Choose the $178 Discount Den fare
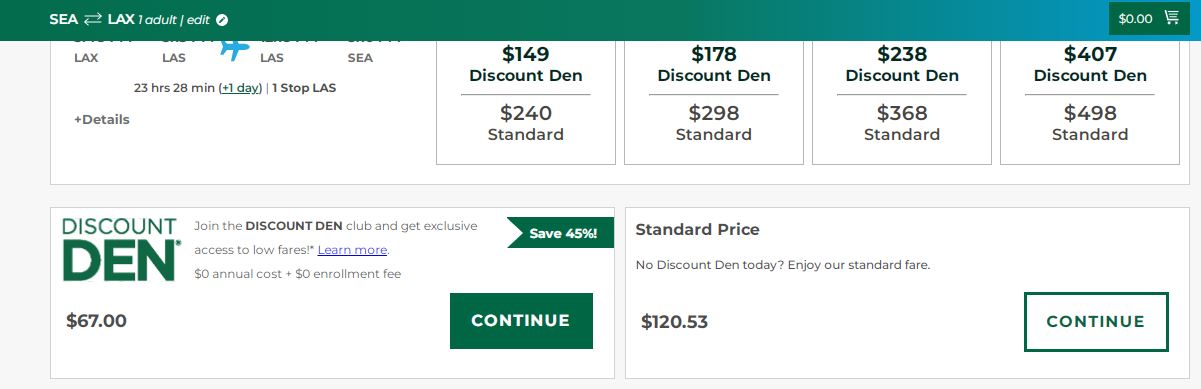Image resolution: width=1201 pixels, height=389 pixels. (x=714, y=64)
